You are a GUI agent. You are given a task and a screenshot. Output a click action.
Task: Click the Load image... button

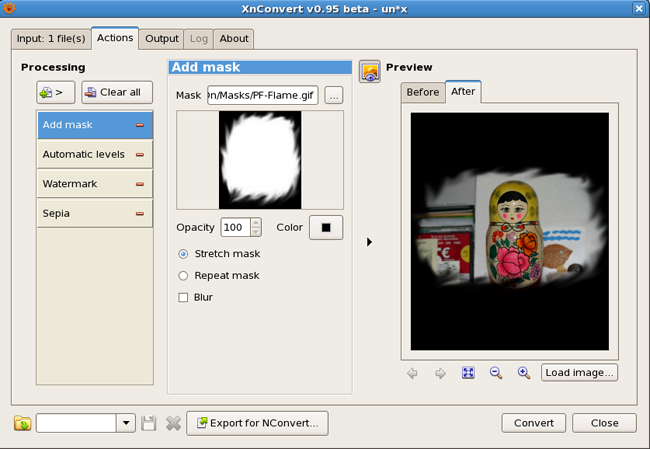(579, 373)
